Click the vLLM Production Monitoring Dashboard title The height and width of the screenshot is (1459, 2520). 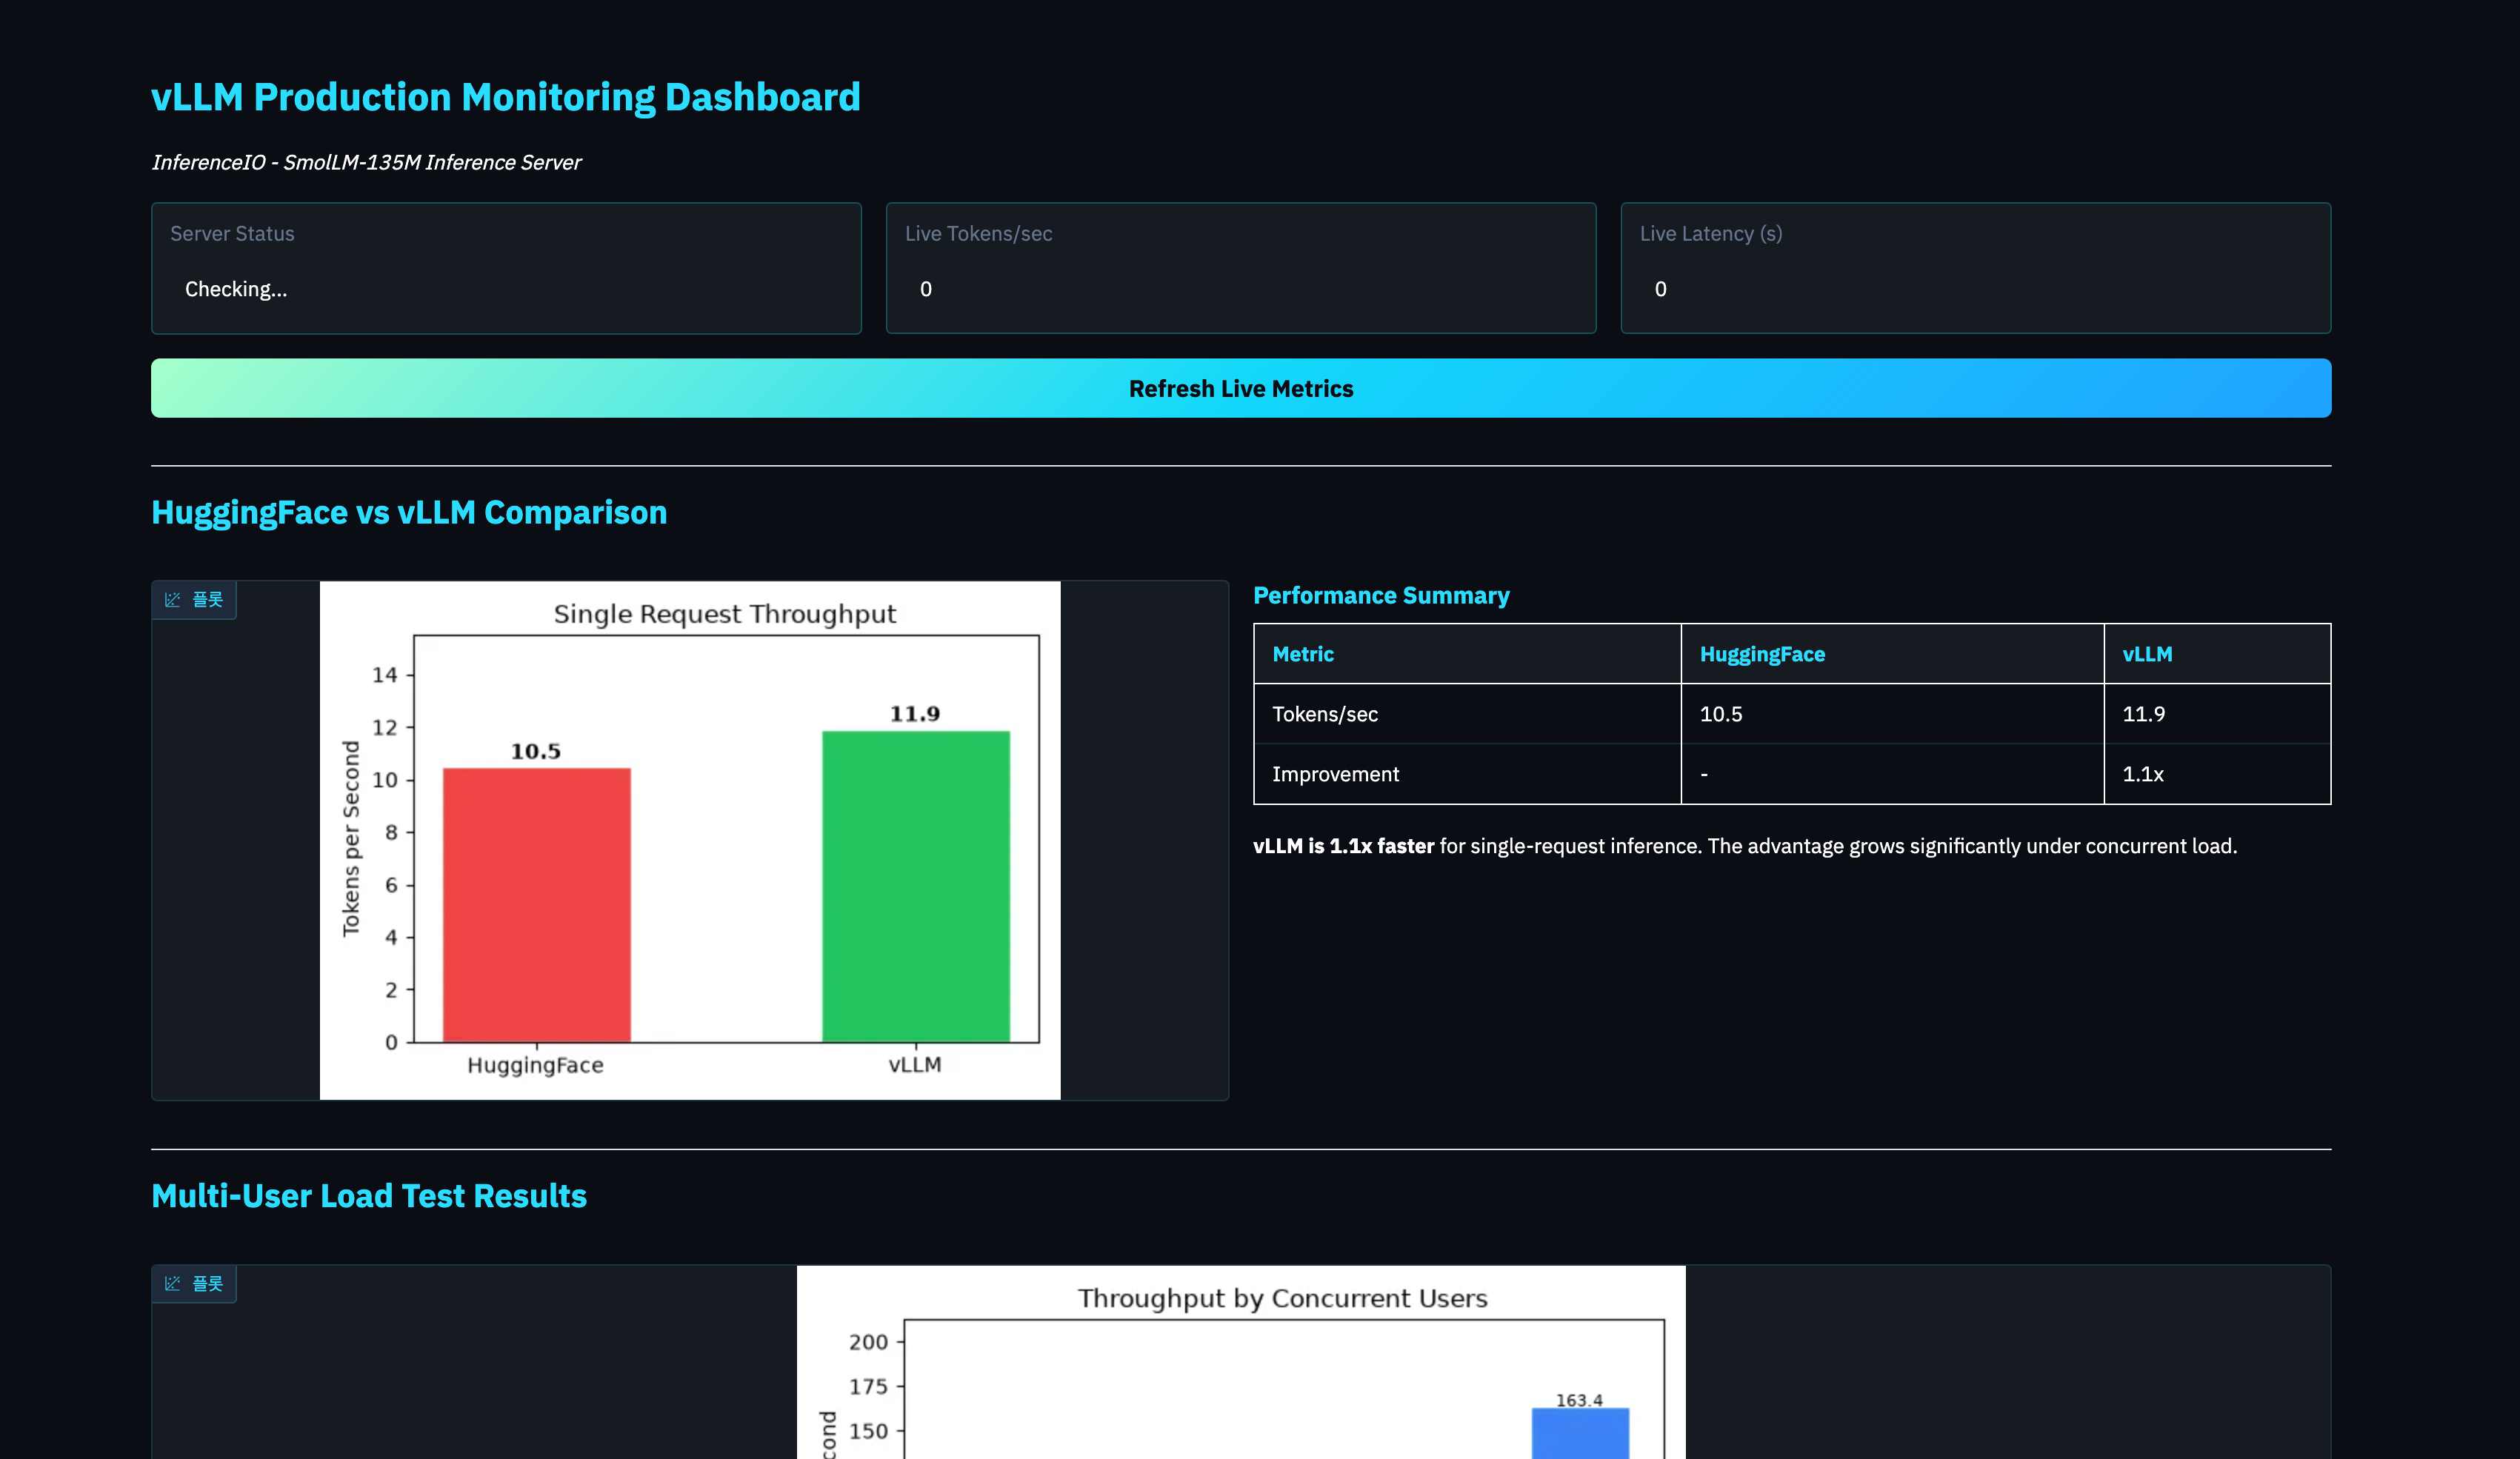[x=506, y=97]
